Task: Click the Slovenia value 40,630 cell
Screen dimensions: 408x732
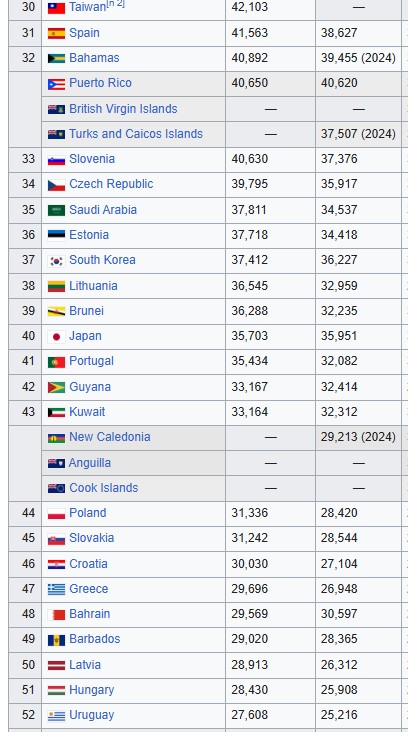Action: tap(270, 159)
